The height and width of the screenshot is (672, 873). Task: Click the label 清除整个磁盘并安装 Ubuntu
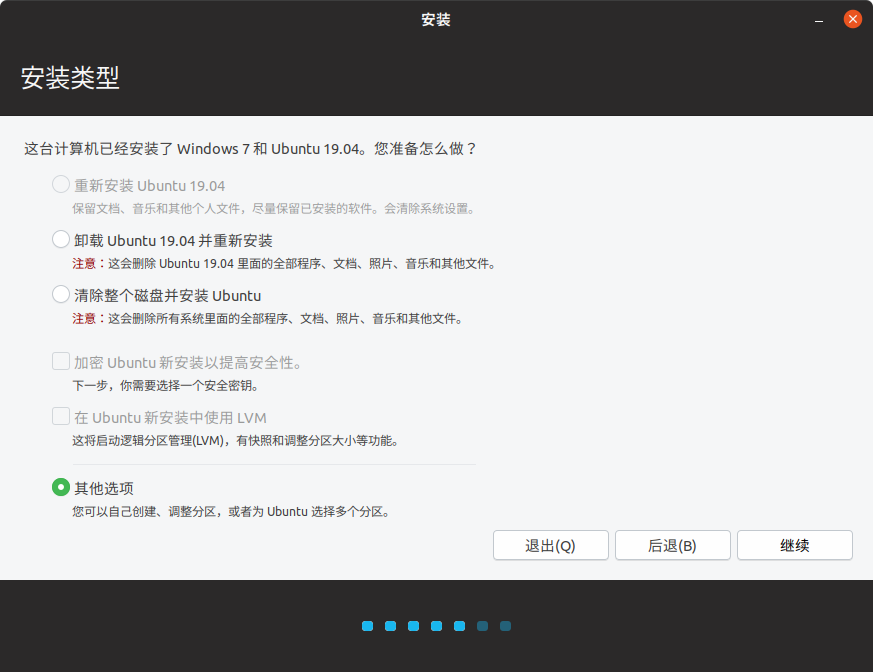(x=168, y=296)
